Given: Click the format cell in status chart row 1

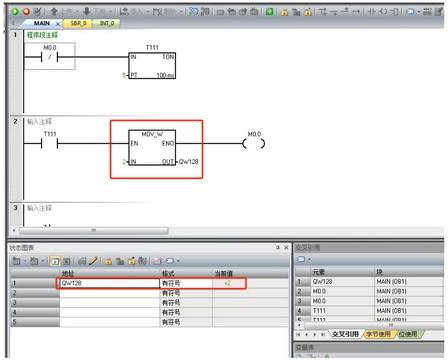Looking at the screenshot, I should click(x=186, y=283).
